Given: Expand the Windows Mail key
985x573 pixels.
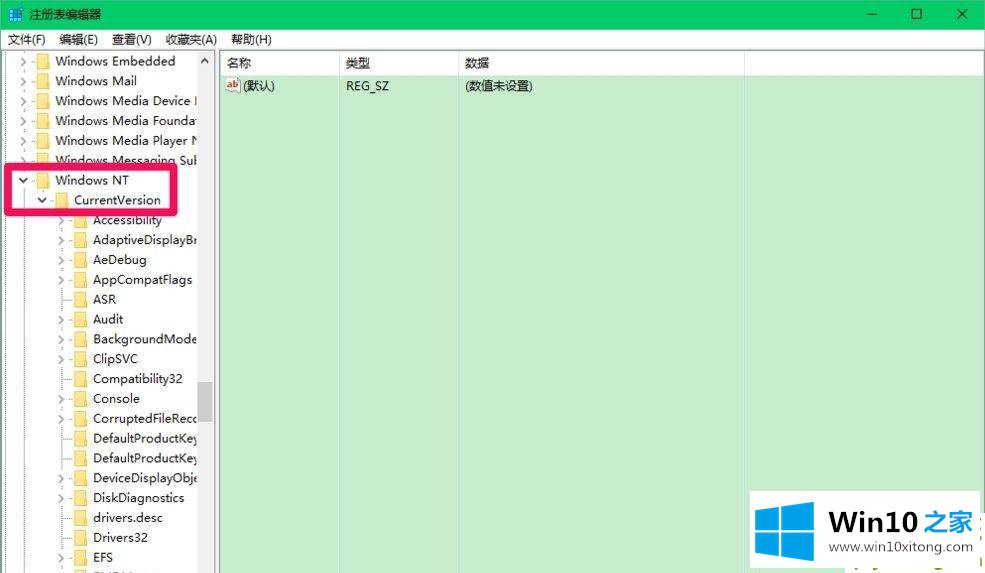Looking at the screenshot, I should pos(23,81).
